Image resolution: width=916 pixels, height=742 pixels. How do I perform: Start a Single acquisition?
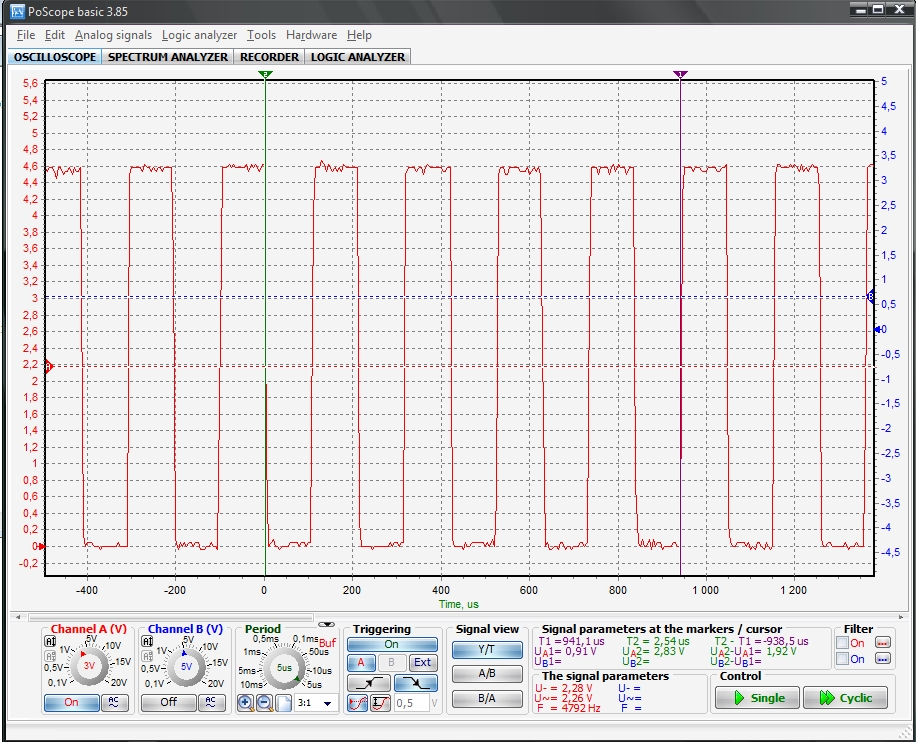click(x=756, y=698)
